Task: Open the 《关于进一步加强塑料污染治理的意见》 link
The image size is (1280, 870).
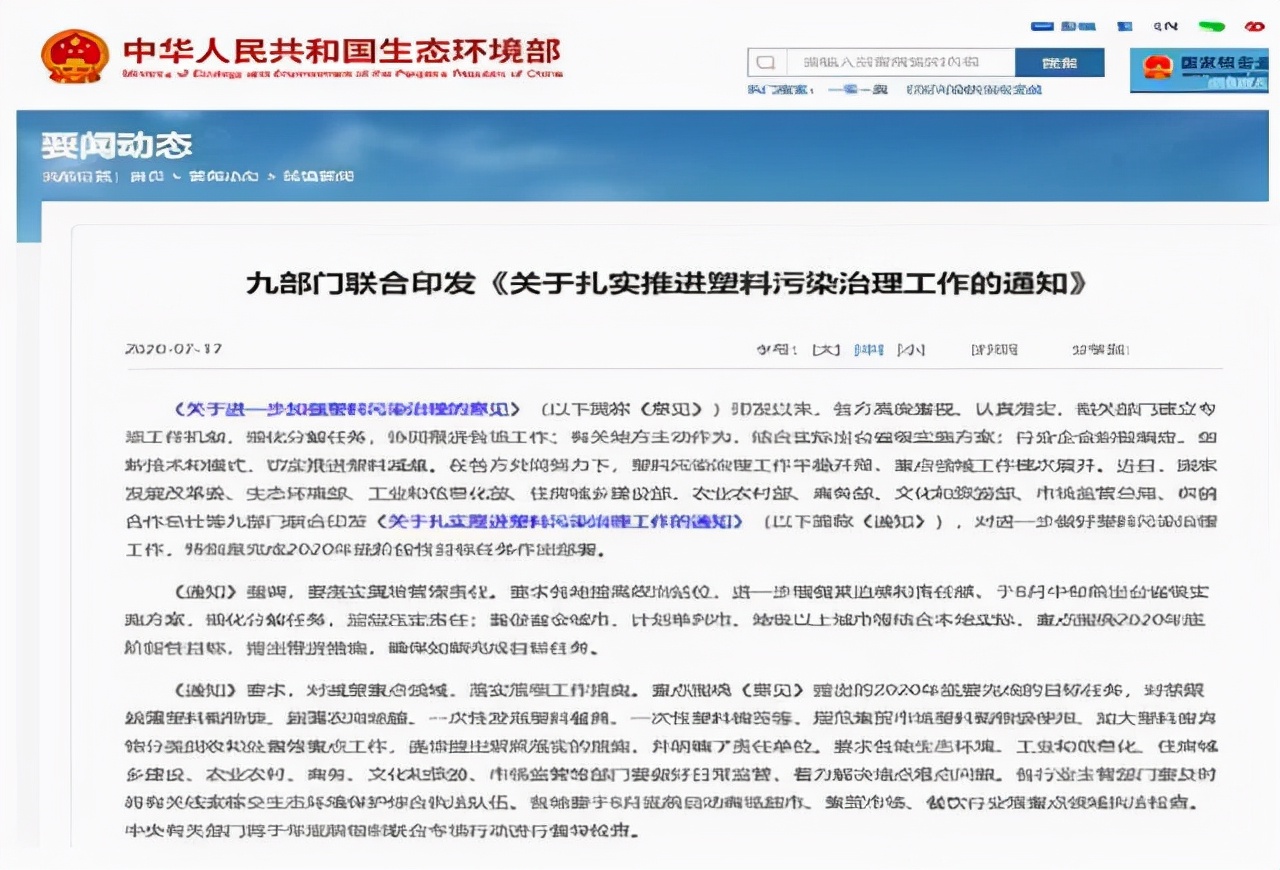Action: [x=347, y=408]
